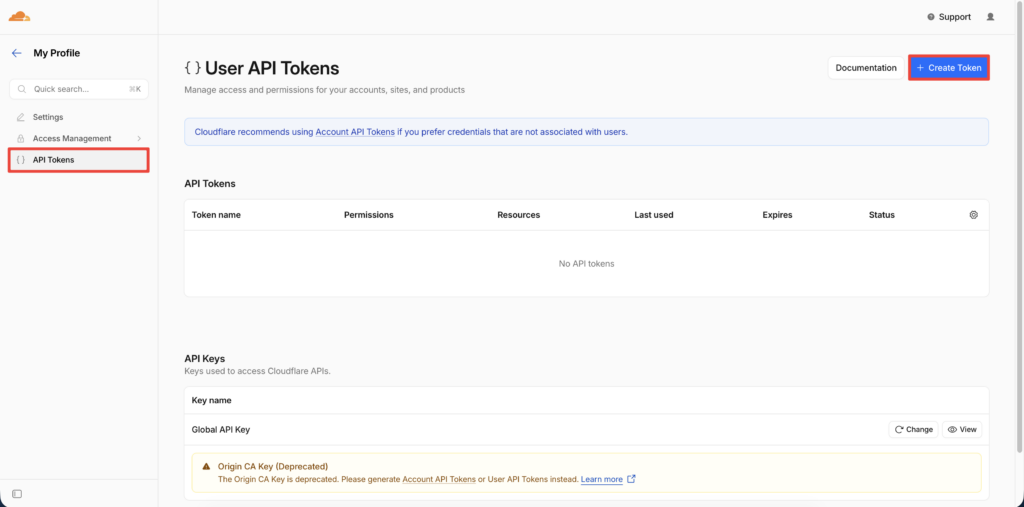The image size is (1024, 507).
Task: Expand Access Management in the sidebar
Action: [78, 139]
